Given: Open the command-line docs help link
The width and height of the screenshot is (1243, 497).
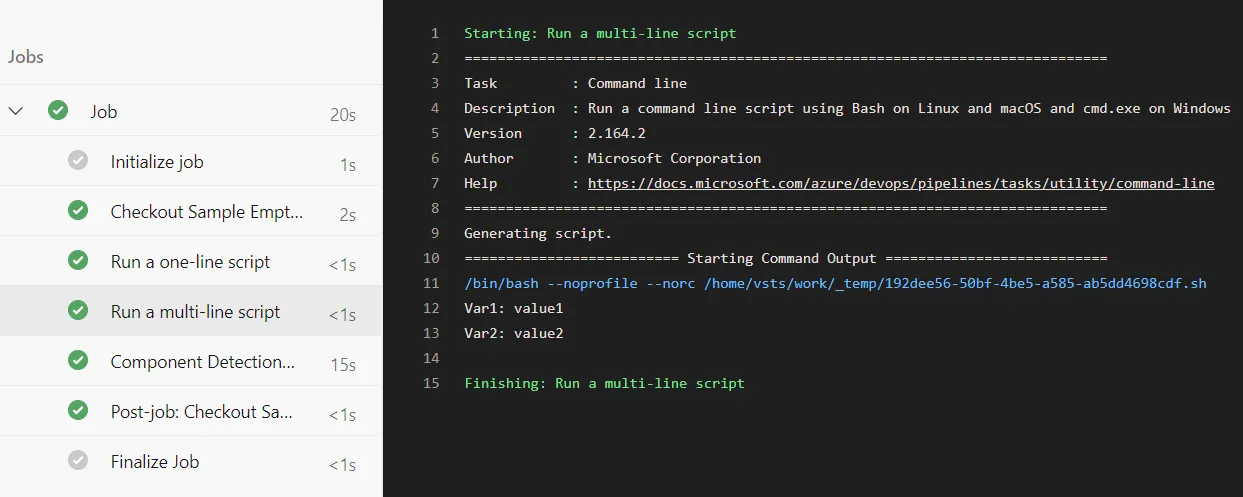Looking at the screenshot, I should 901,183.
